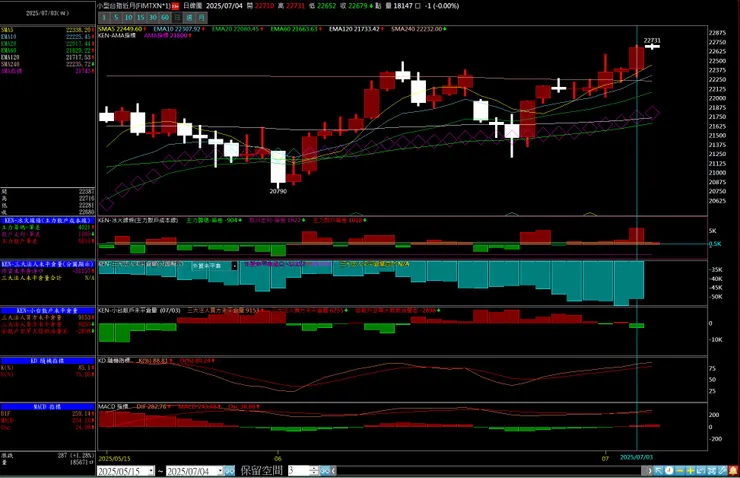
Task: Click the clock icon in bottom toolbar
Action: point(669,470)
